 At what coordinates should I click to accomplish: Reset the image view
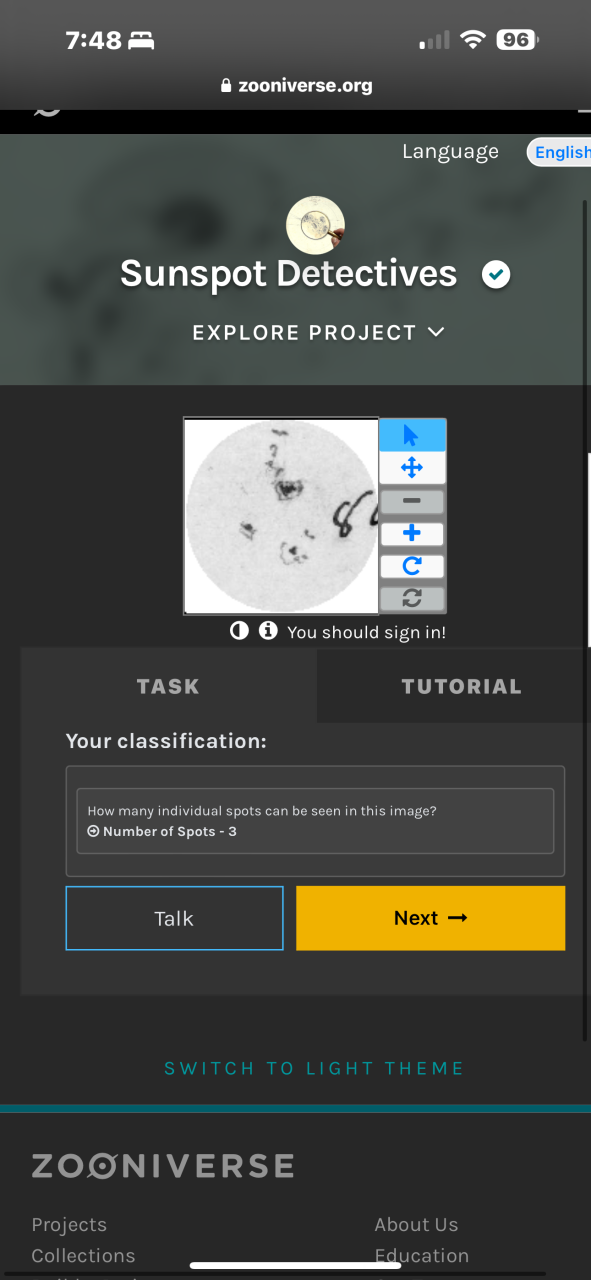412,598
